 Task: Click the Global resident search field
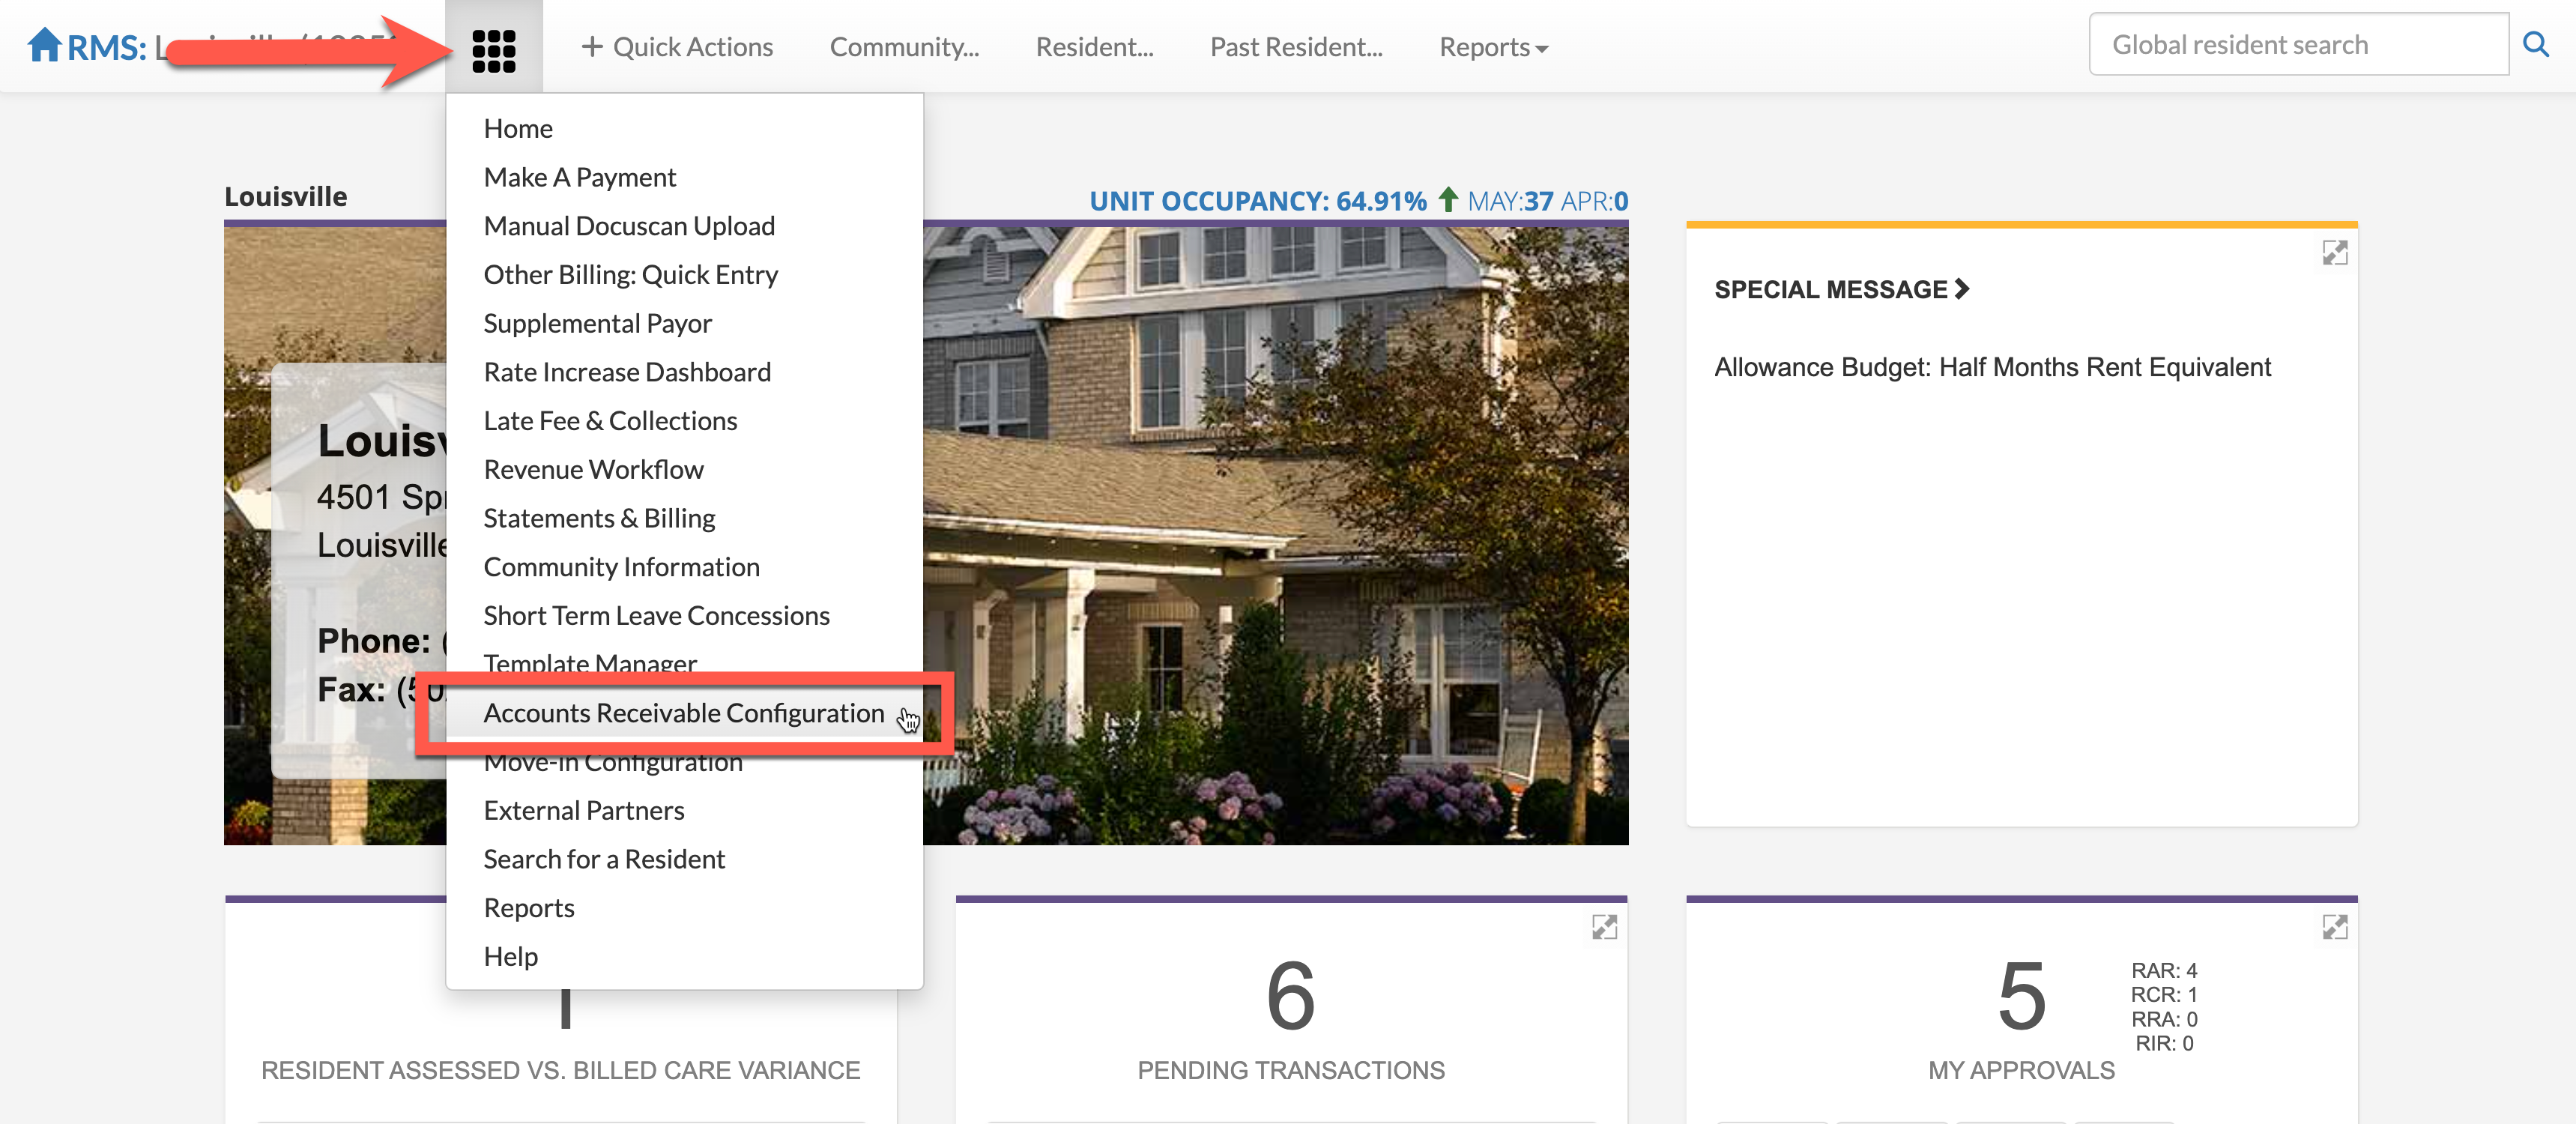click(x=2297, y=45)
